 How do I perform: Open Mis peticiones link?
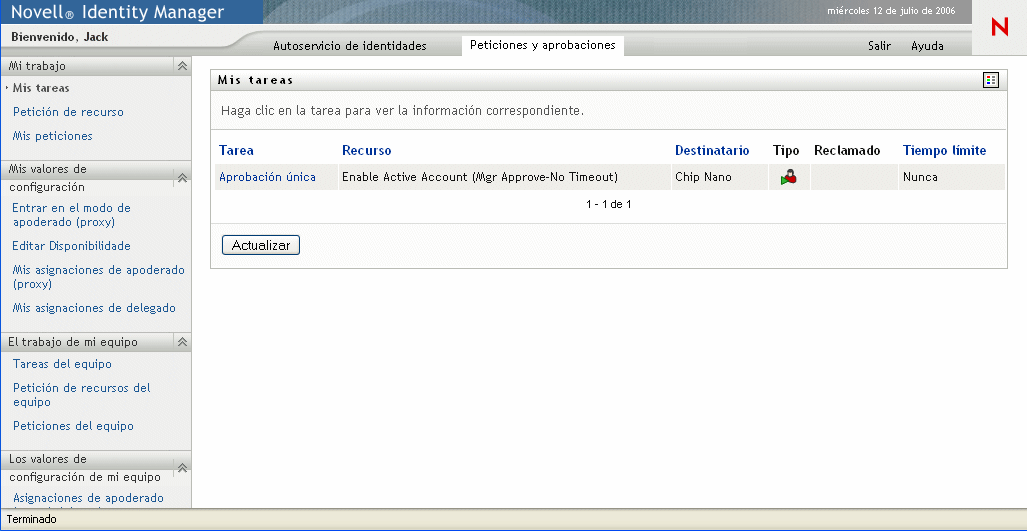tap(52, 136)
